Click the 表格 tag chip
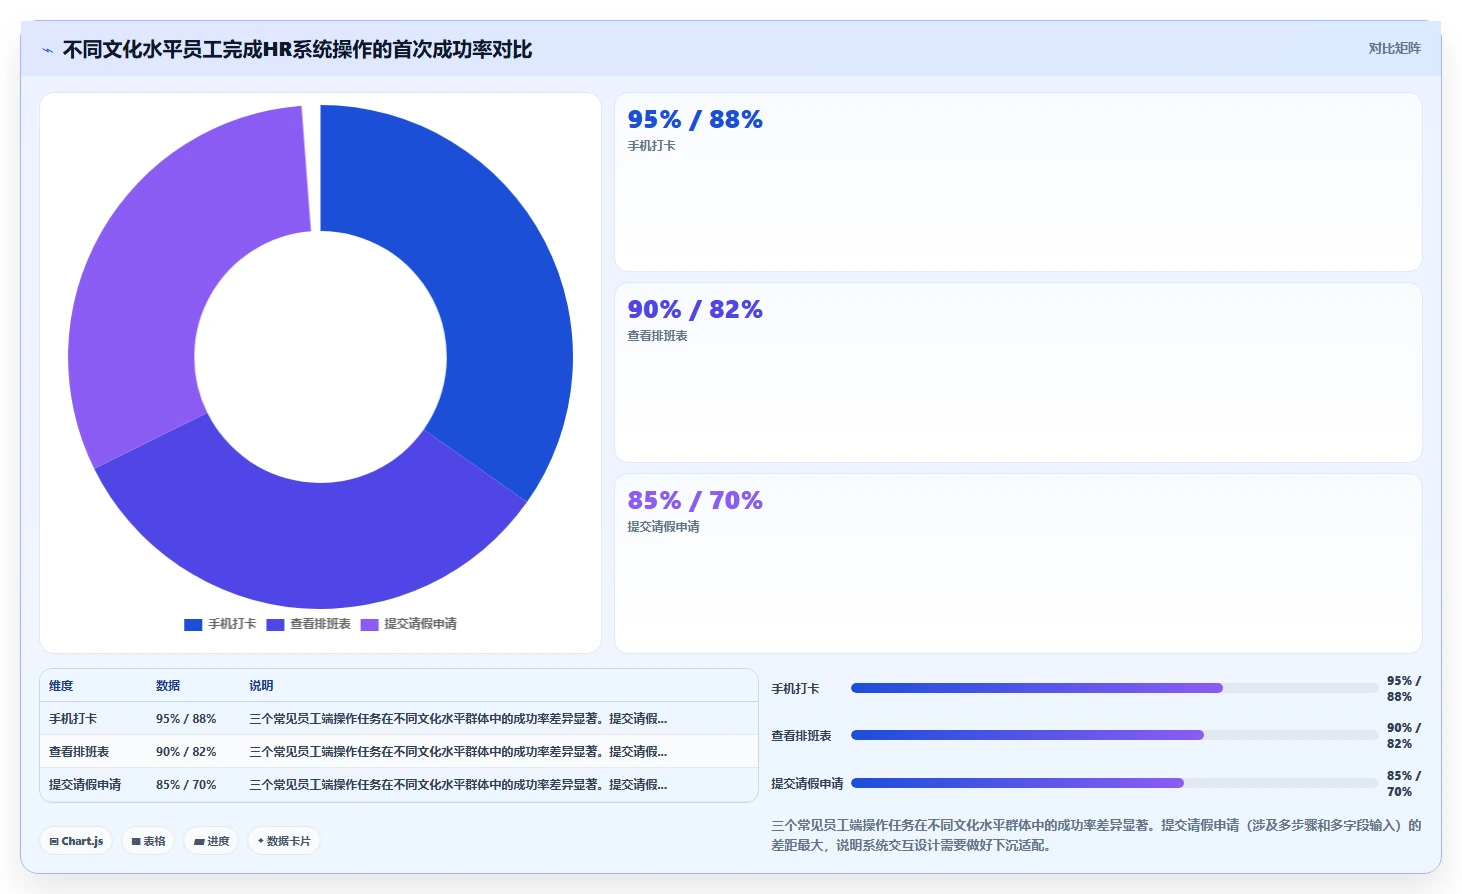The height and width of the screenshot is (894, 1462). [148, 841]
